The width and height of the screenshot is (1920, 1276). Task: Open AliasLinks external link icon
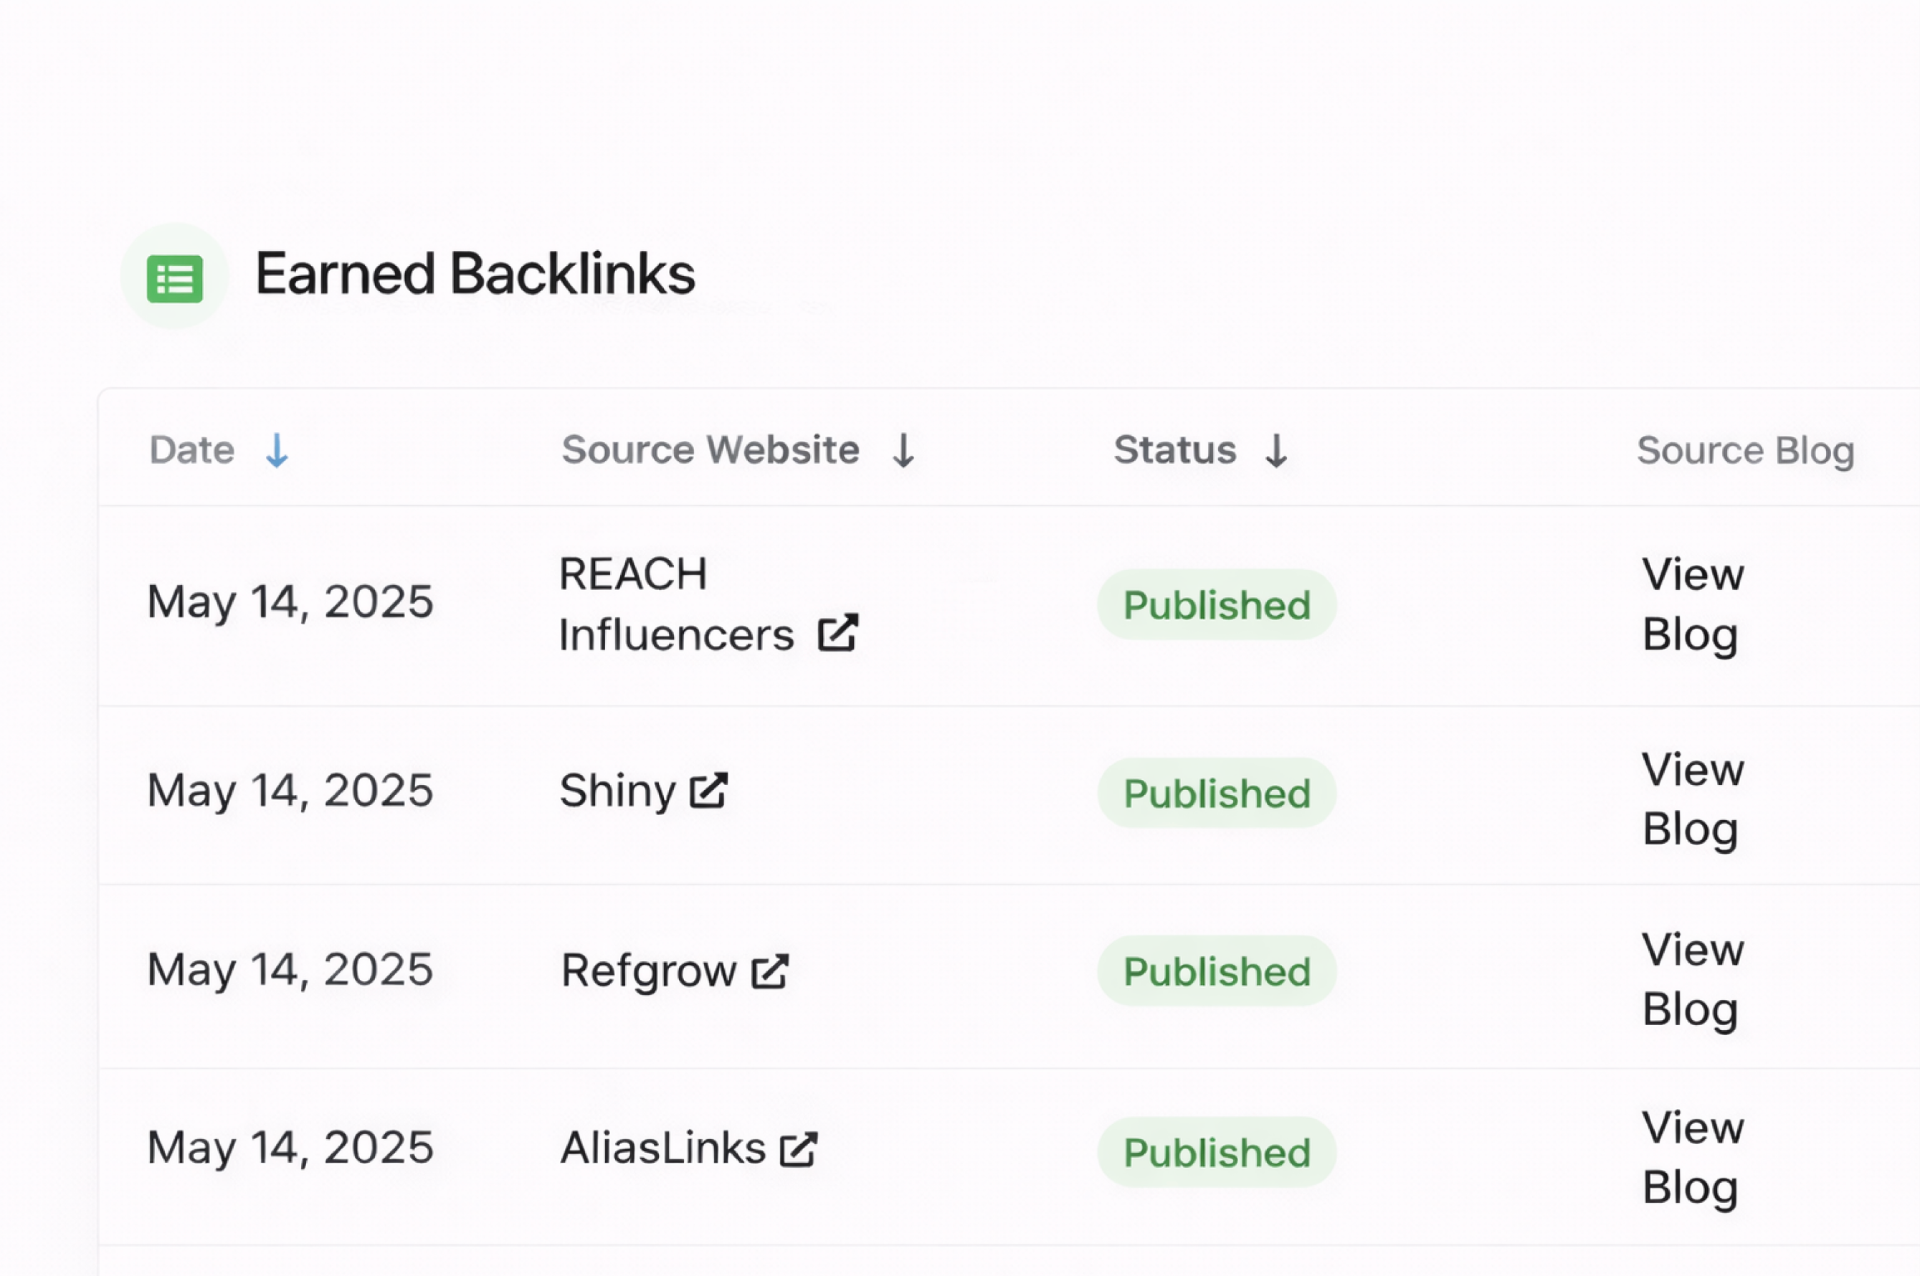(x=798, y=1148)
